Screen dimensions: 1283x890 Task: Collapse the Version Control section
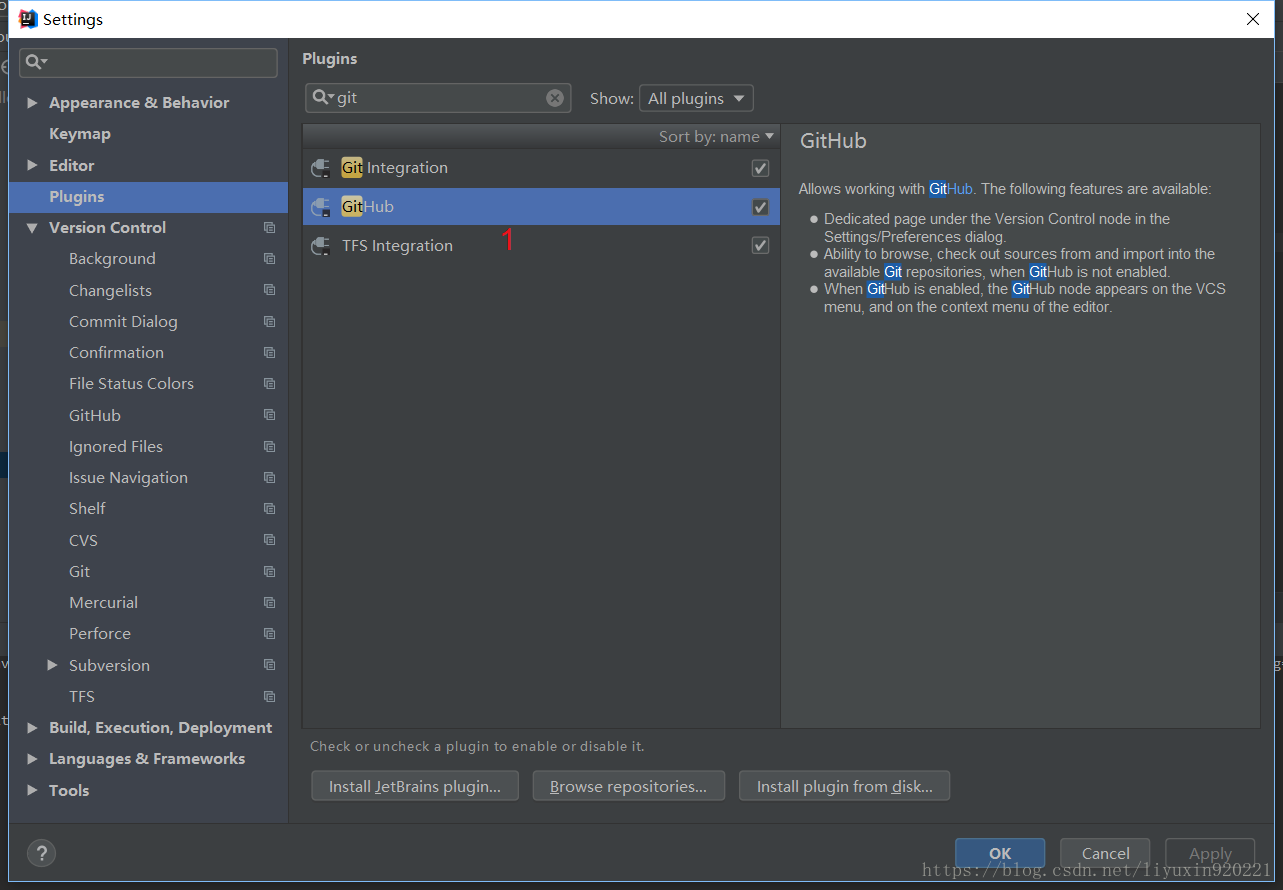click(x=33, y=228)
